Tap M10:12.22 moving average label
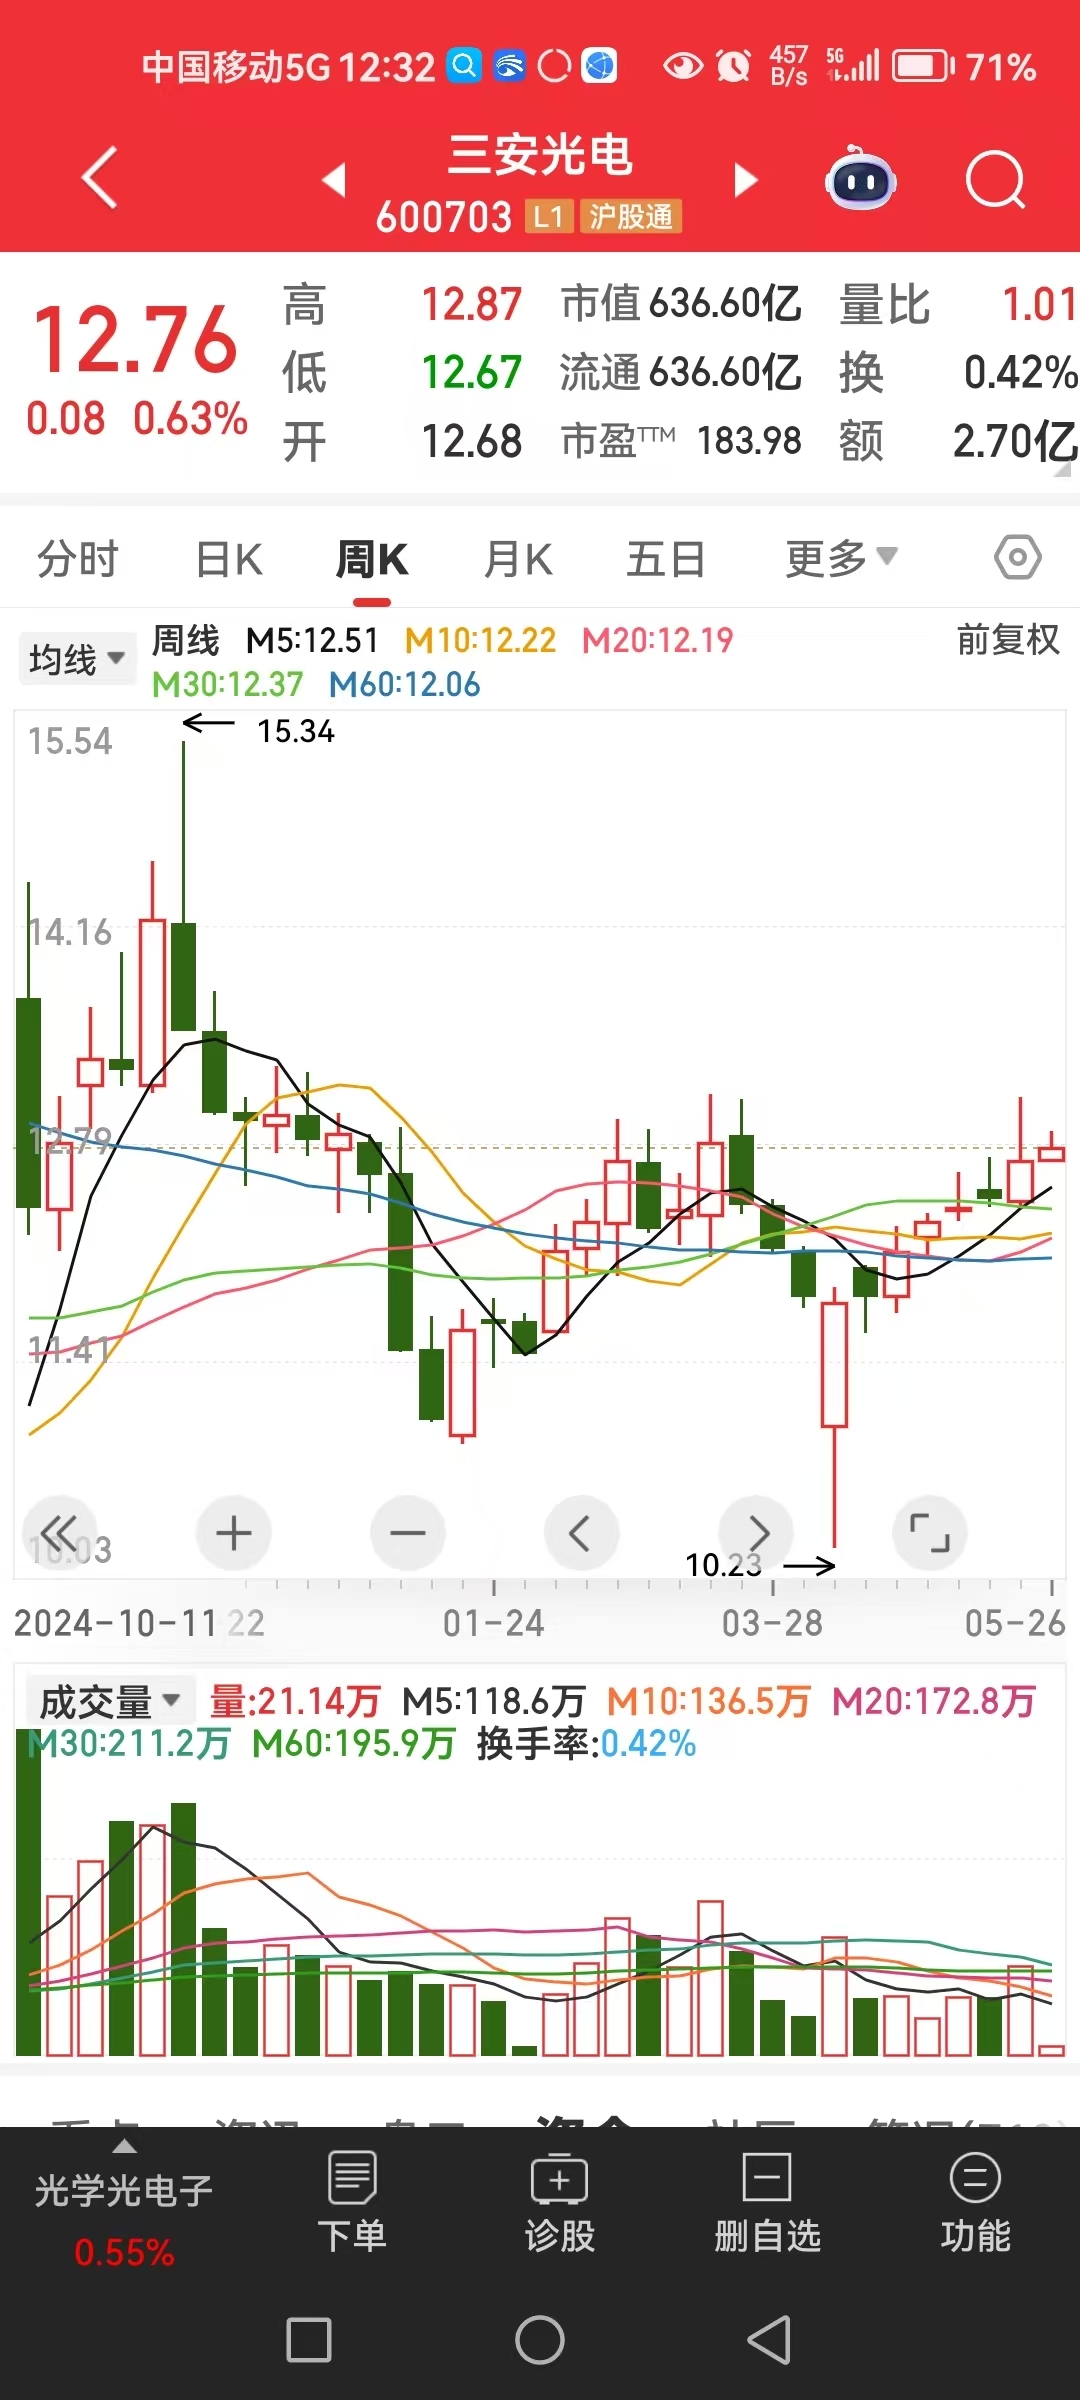This screenshot has height=2400, width=1080. [x=480, y=640]
